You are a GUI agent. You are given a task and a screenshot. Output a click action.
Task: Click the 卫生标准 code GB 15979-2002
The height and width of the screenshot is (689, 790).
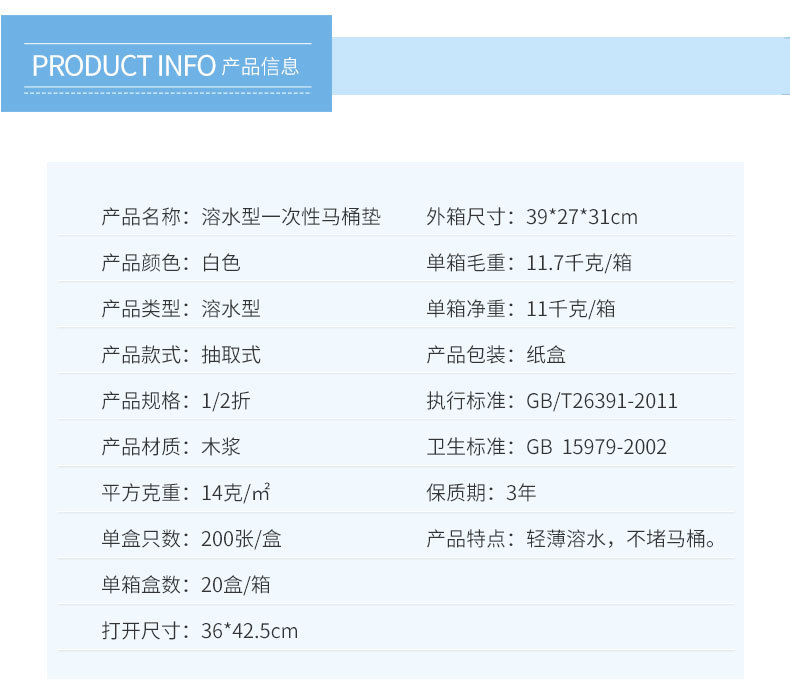[596, 447]
